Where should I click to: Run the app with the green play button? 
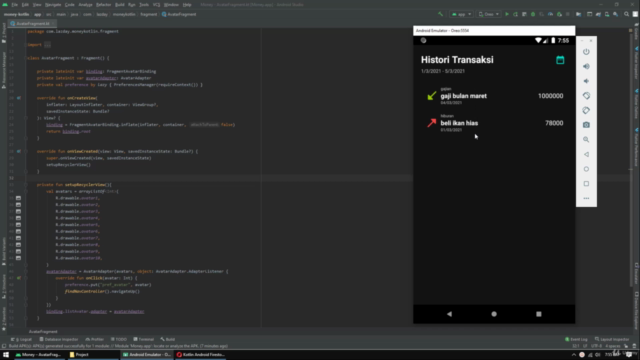click(507, 14)
